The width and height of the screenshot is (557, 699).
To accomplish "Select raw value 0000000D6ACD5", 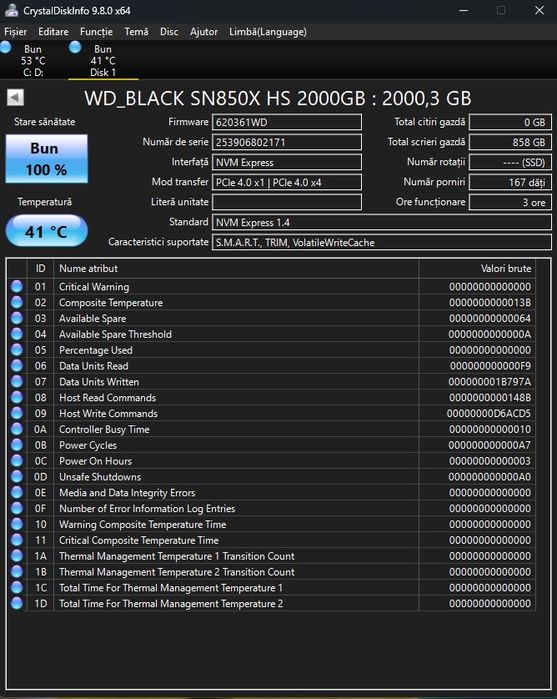I will [x=489, y=413].
